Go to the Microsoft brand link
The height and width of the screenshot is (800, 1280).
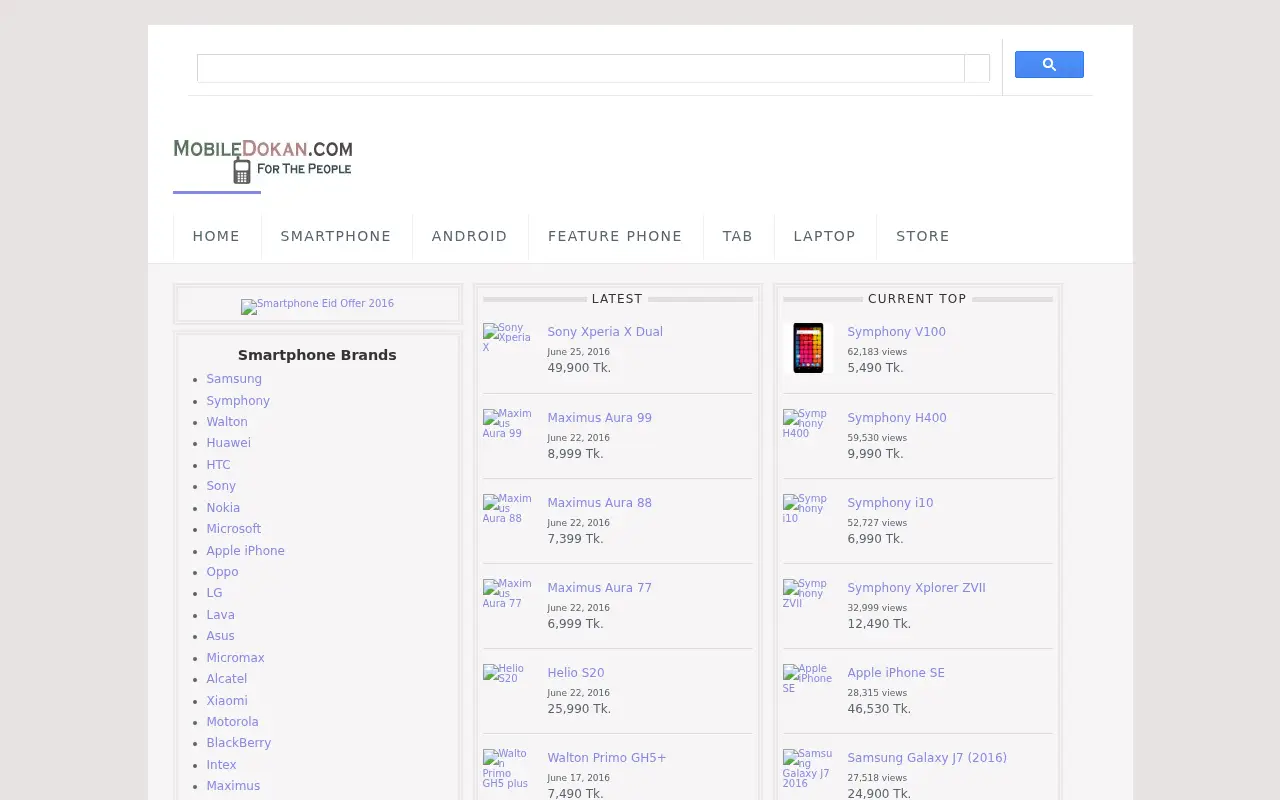click(x=234, y=529)
